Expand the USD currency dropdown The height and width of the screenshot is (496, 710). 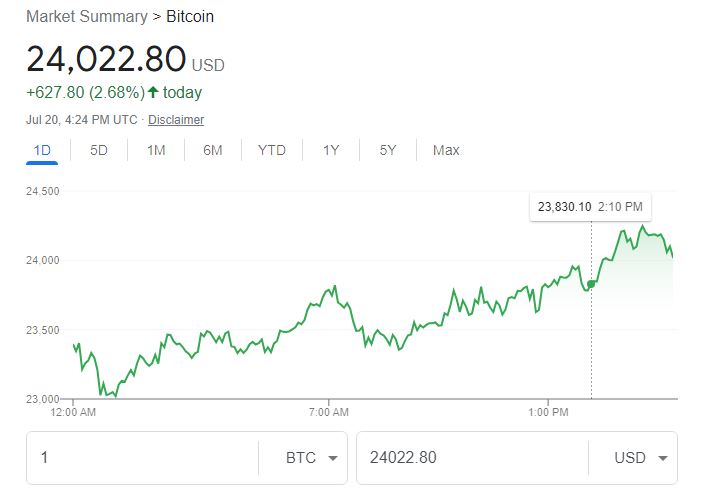pyautogui.click(x=640, y=458)
